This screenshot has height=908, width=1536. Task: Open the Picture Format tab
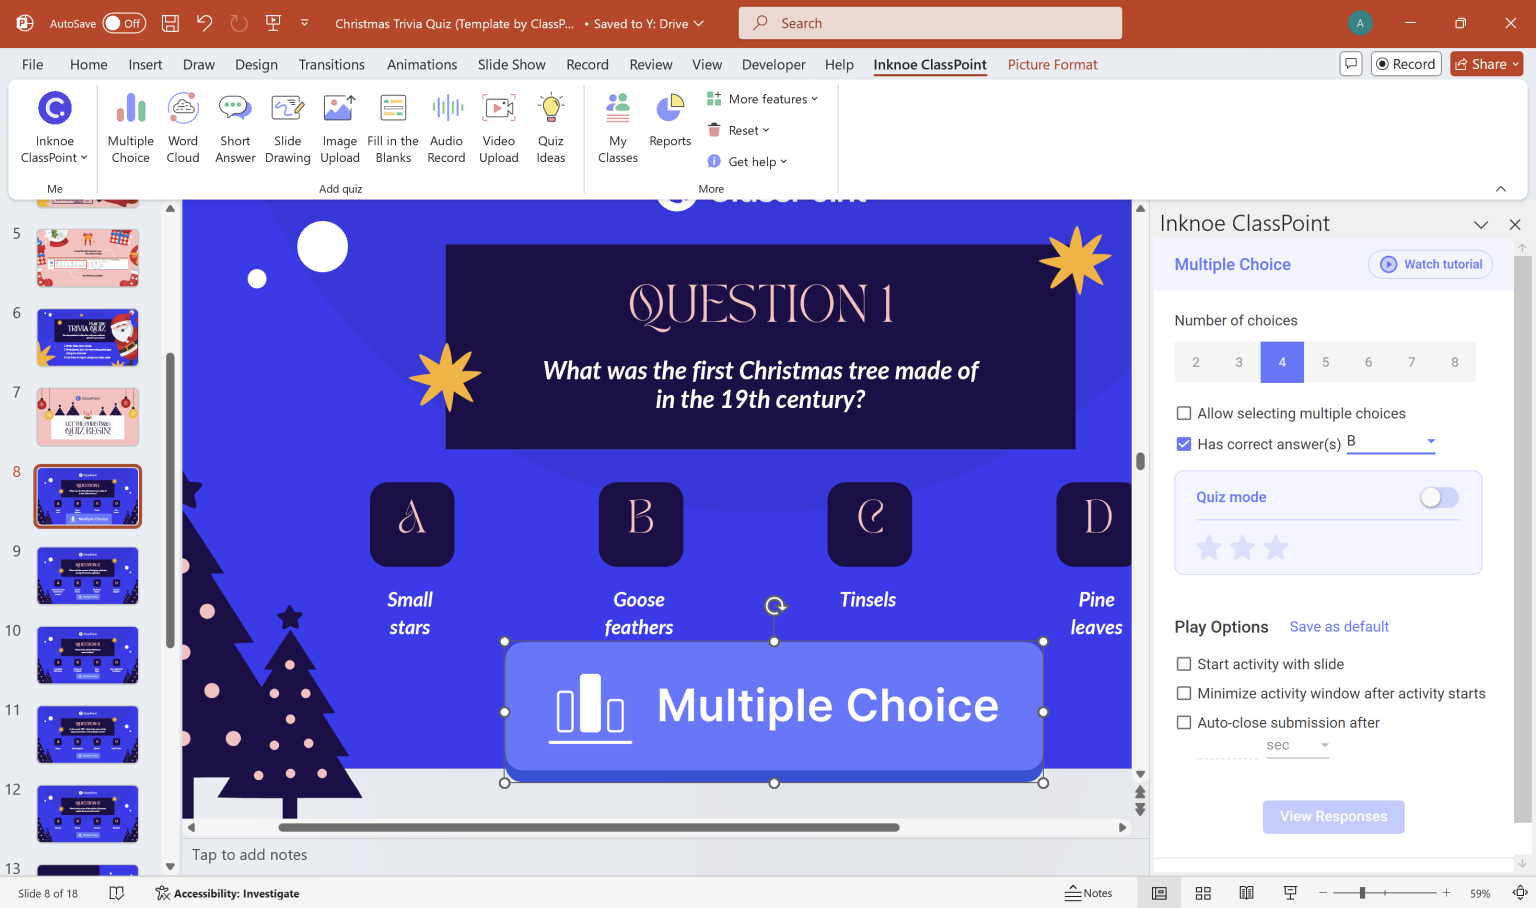(x=1052, y=64)
